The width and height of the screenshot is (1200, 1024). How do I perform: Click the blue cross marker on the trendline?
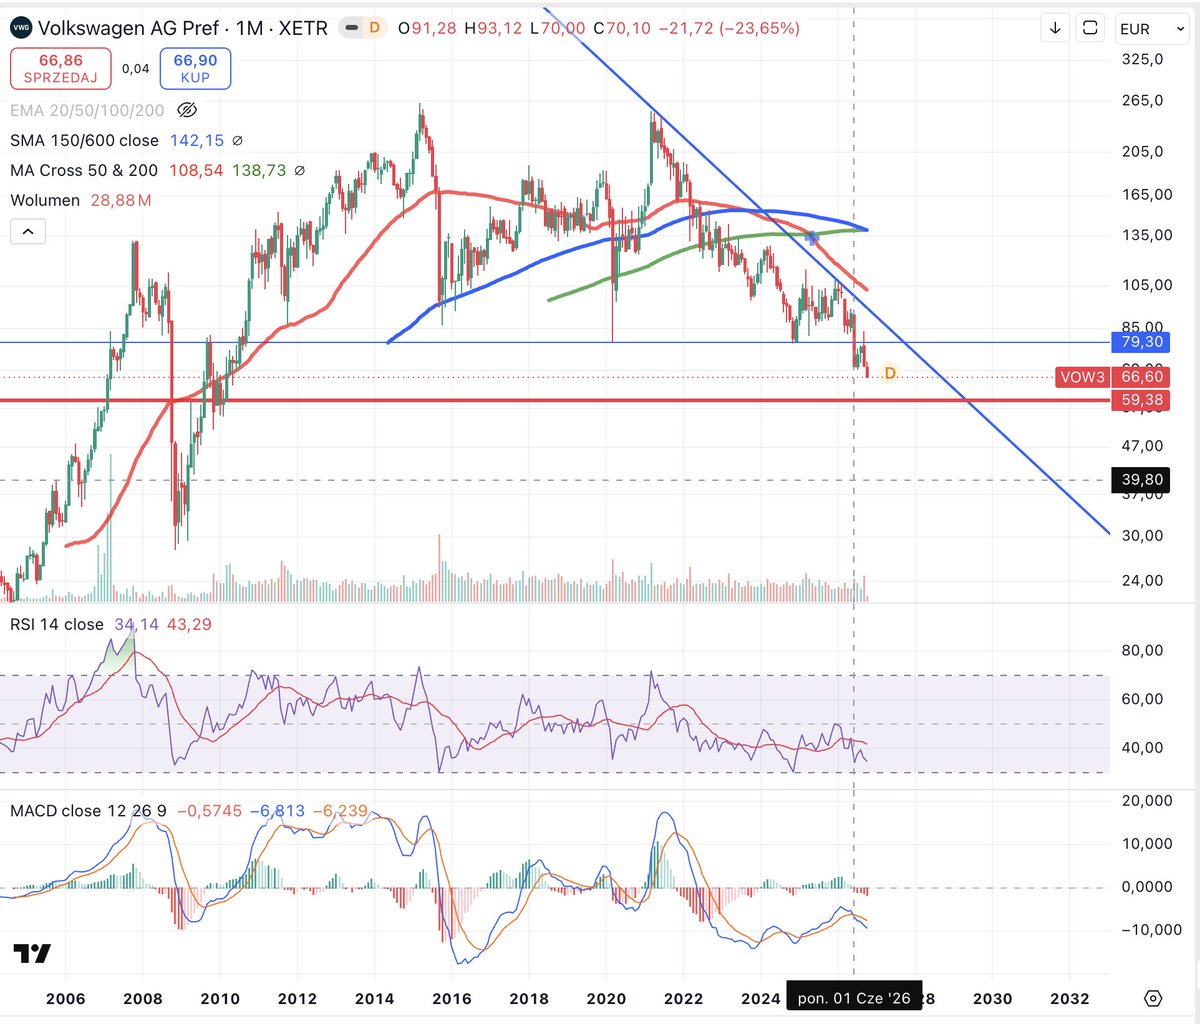812,238
